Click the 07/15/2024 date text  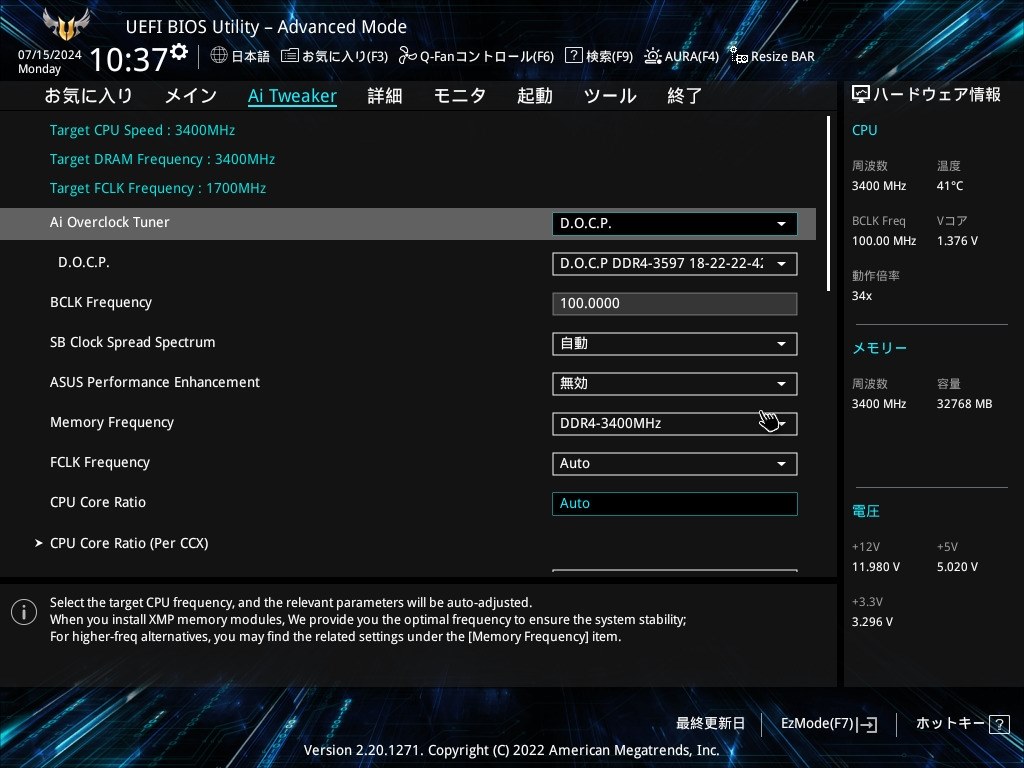point(50,55)
